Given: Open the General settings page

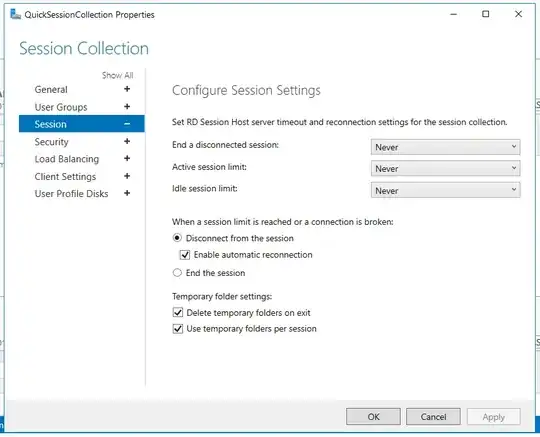Looking at the screenshot, I should [x=51, y=90].
